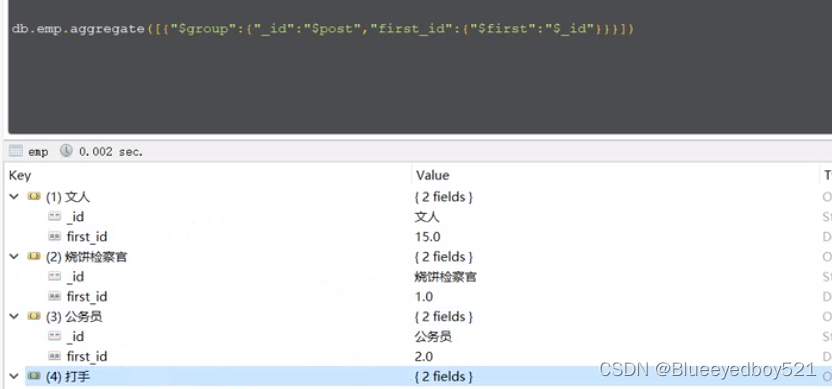Image resolution: width=832 pixels, height=389 pixels.
Task: Click the value 15.0 for first_id
Action: click(428, 237)
